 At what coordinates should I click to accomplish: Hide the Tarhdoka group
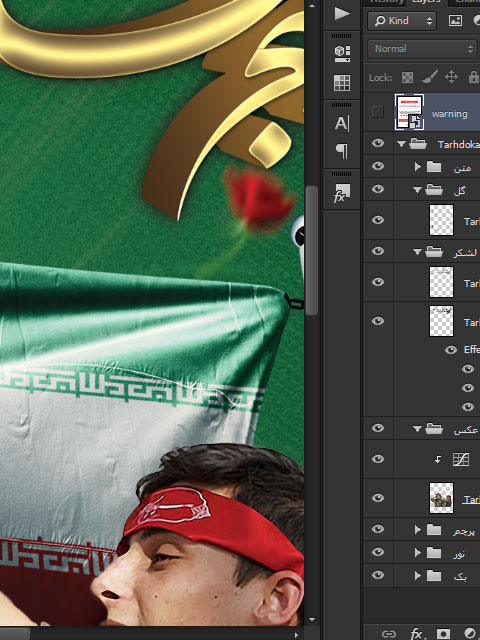coord(378,143)
